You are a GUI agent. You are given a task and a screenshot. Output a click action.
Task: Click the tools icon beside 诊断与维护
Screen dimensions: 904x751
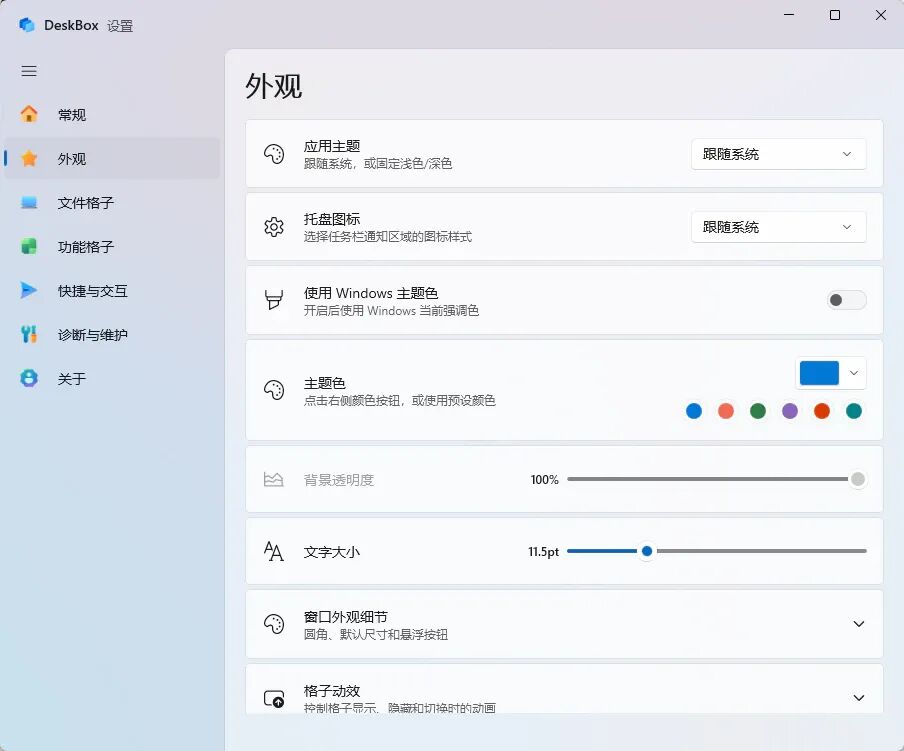coord(29,334)
